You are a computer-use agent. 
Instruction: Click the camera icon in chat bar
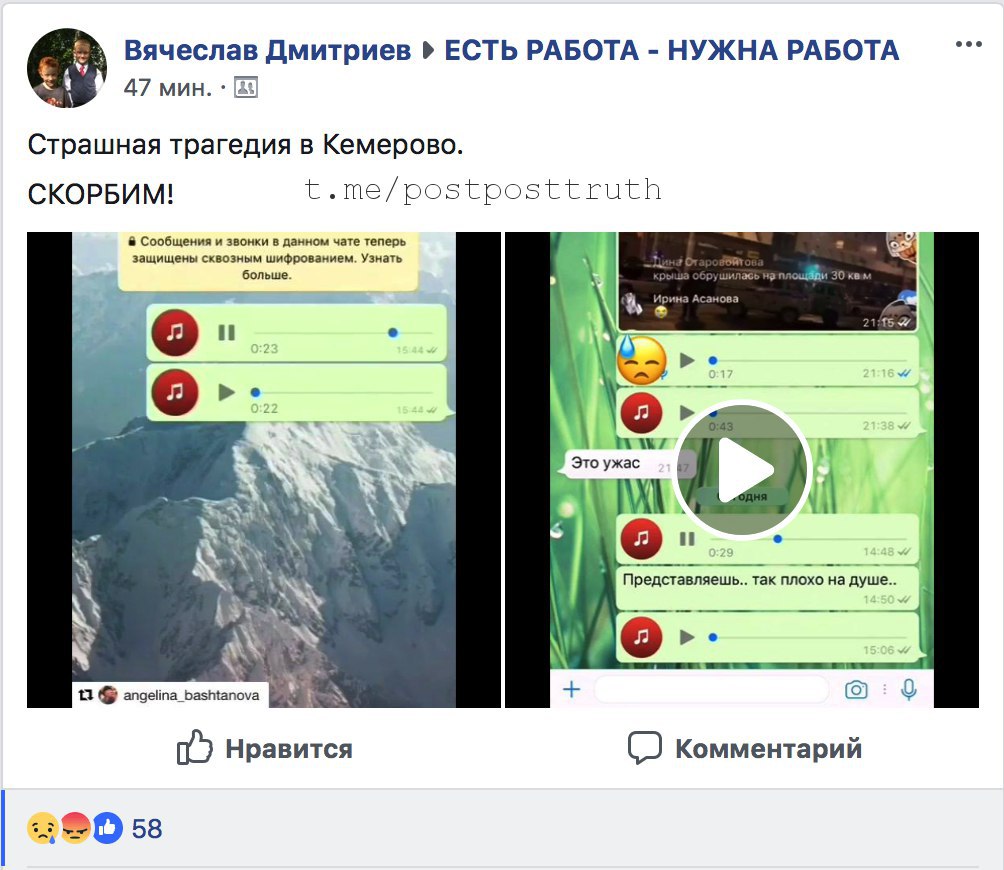pos(856,689)
